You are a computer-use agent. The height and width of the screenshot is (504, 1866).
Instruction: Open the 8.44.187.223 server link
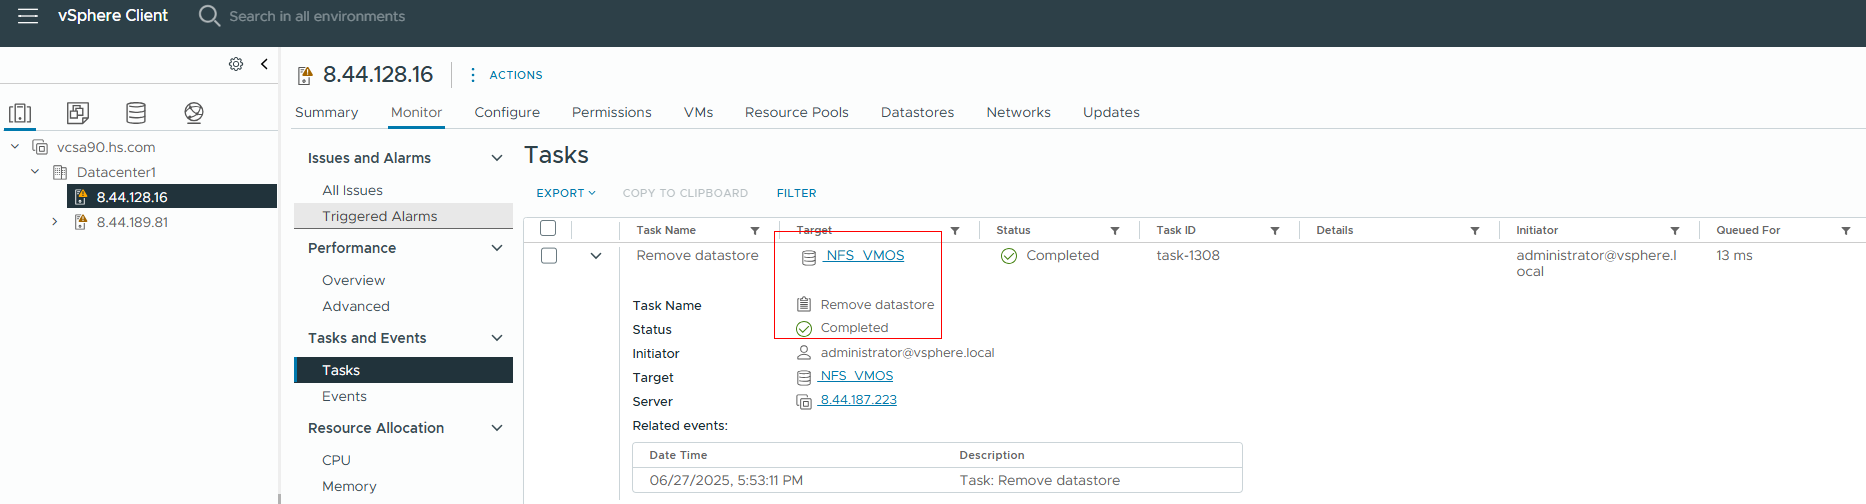click(858, 400)
